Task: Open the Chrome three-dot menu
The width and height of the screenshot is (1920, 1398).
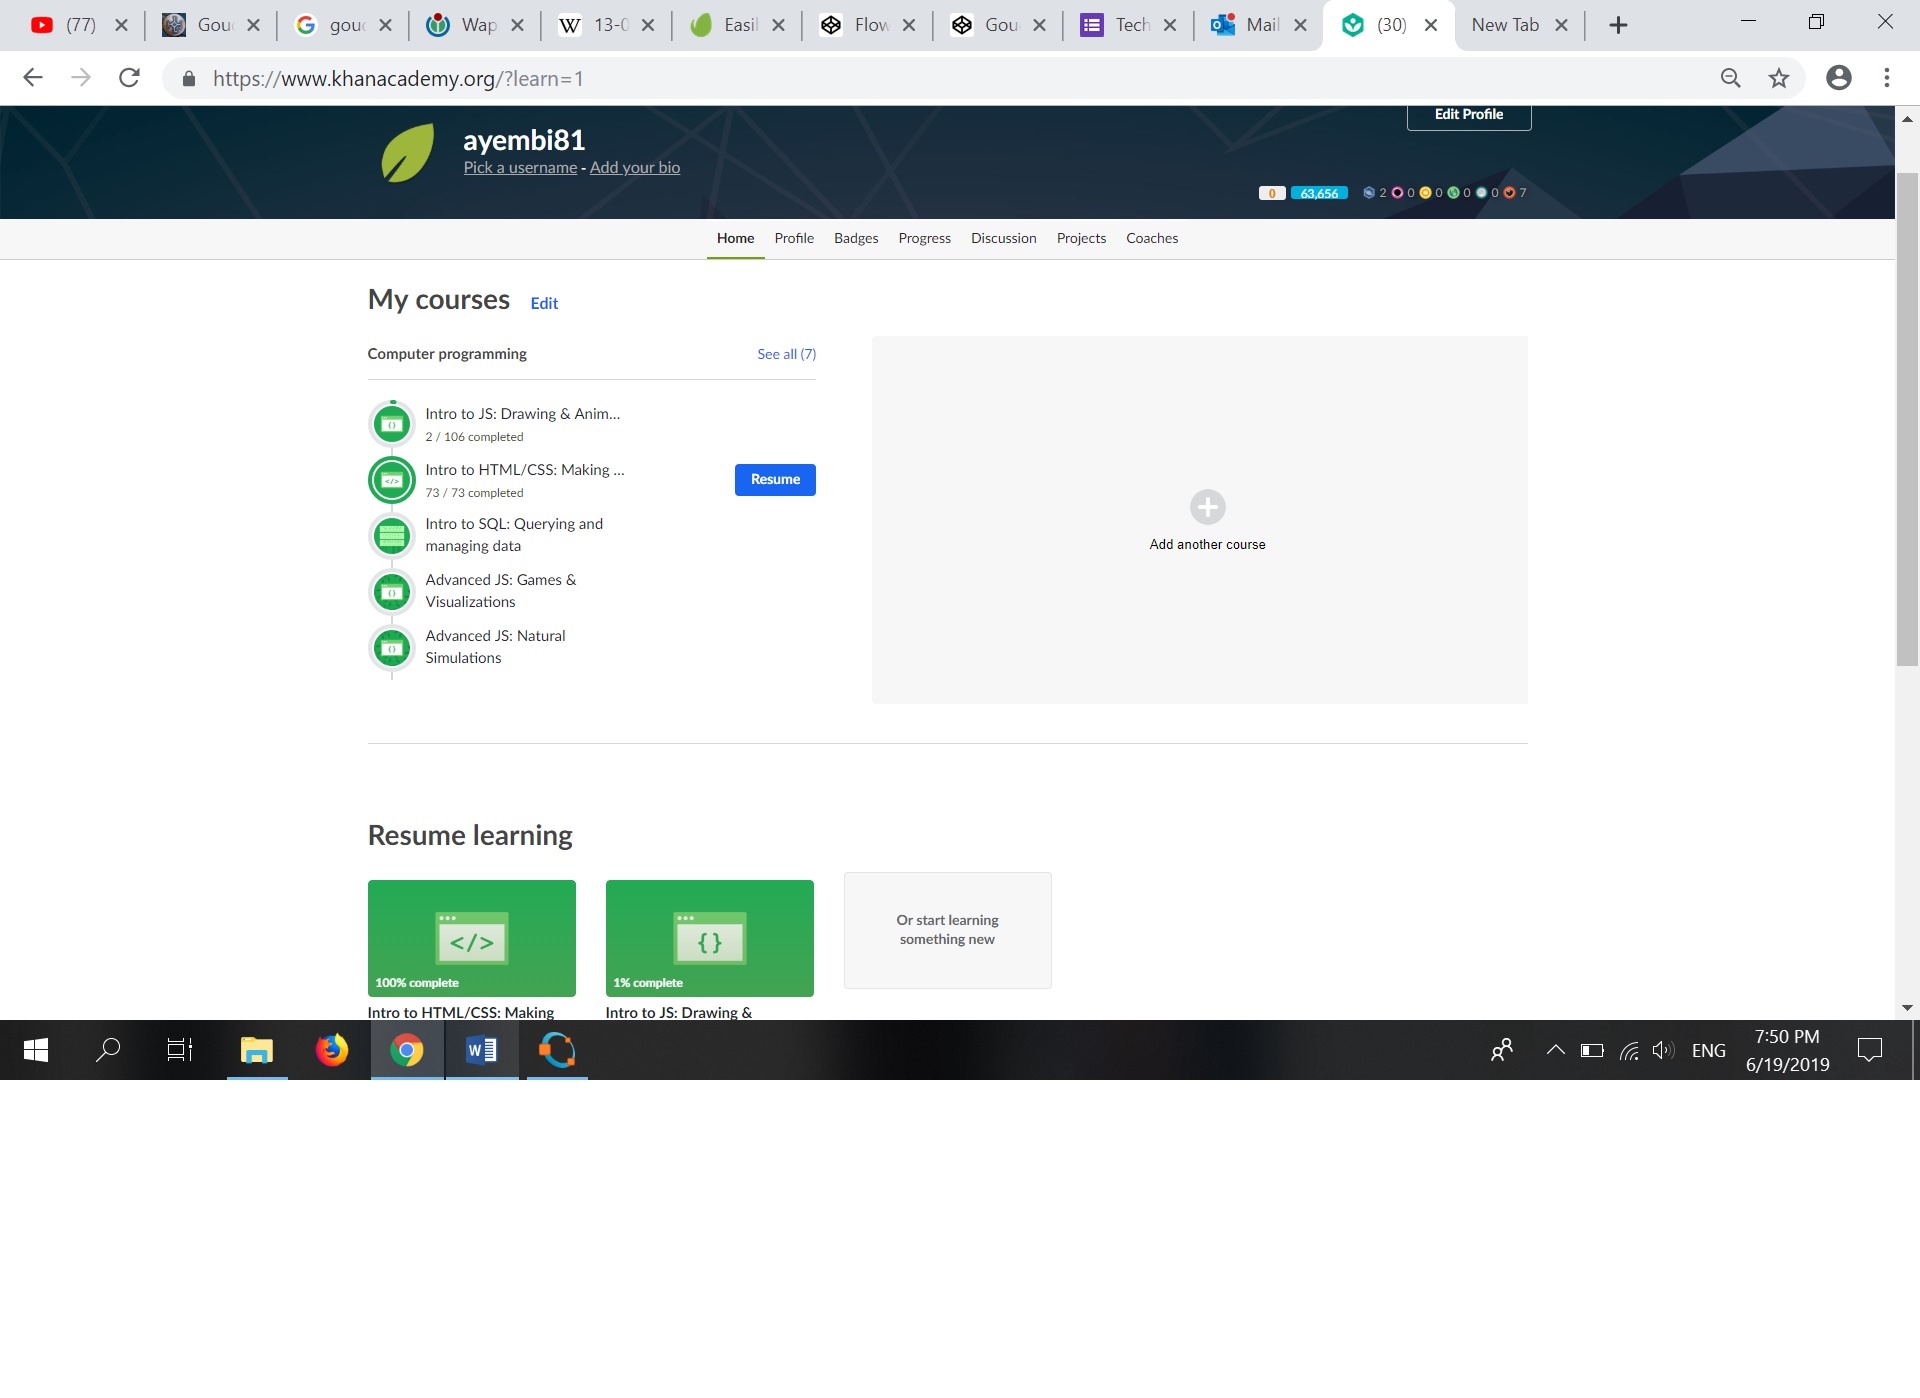Action: (1887, 78)
